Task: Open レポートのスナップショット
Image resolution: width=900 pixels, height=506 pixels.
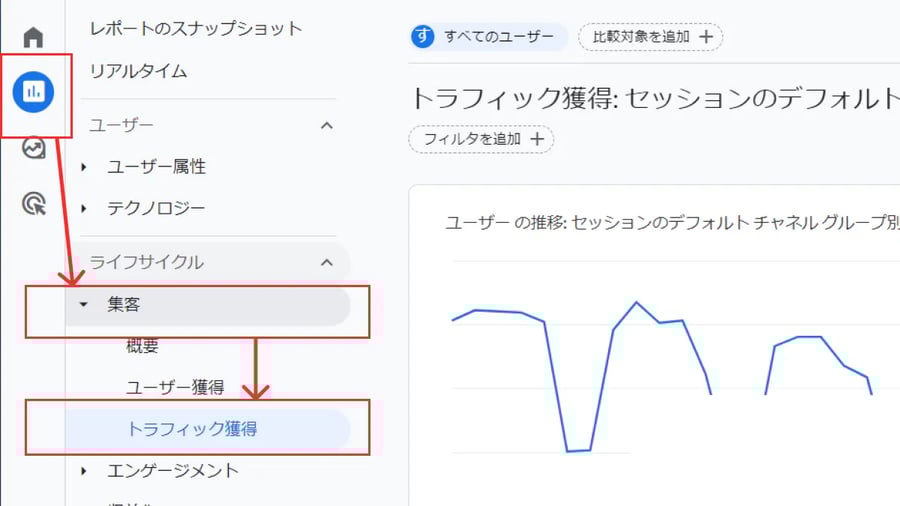Action: (196, 29)
